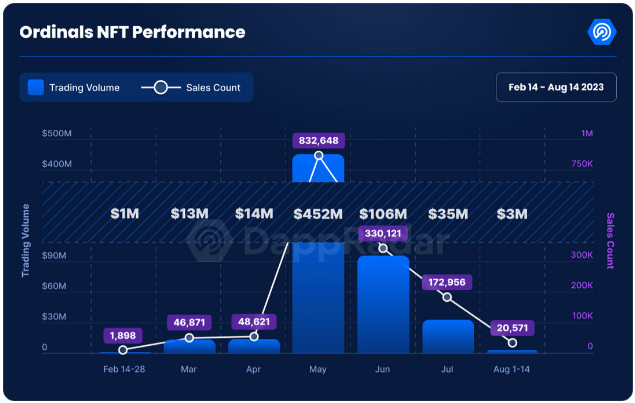
Task: Toggle the Sales Count legend item
Action: 191,88
